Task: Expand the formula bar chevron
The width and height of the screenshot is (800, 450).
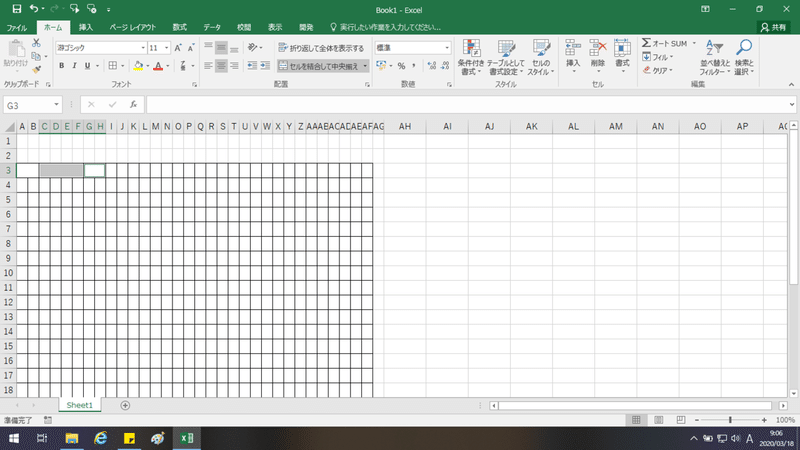Action: 791,105
